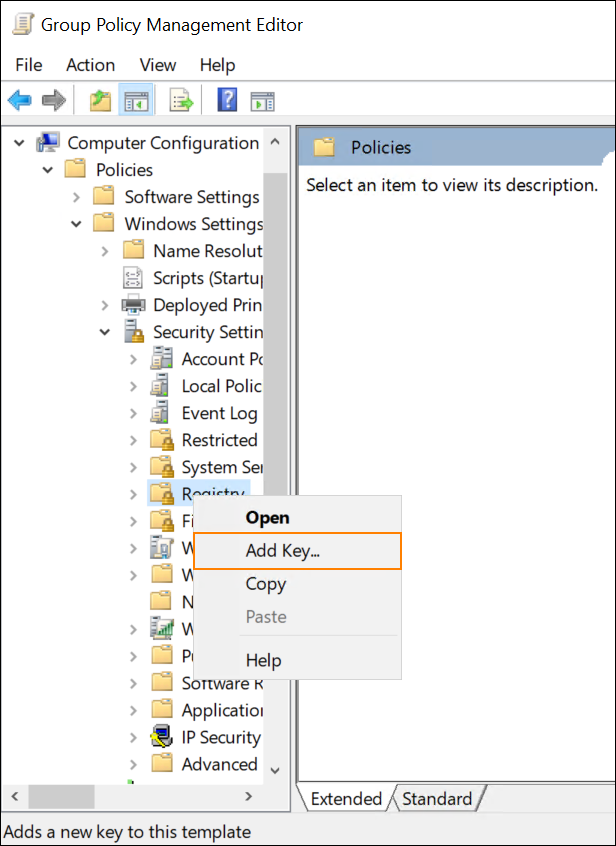Select Copy in the context menu

pos(266,584)
